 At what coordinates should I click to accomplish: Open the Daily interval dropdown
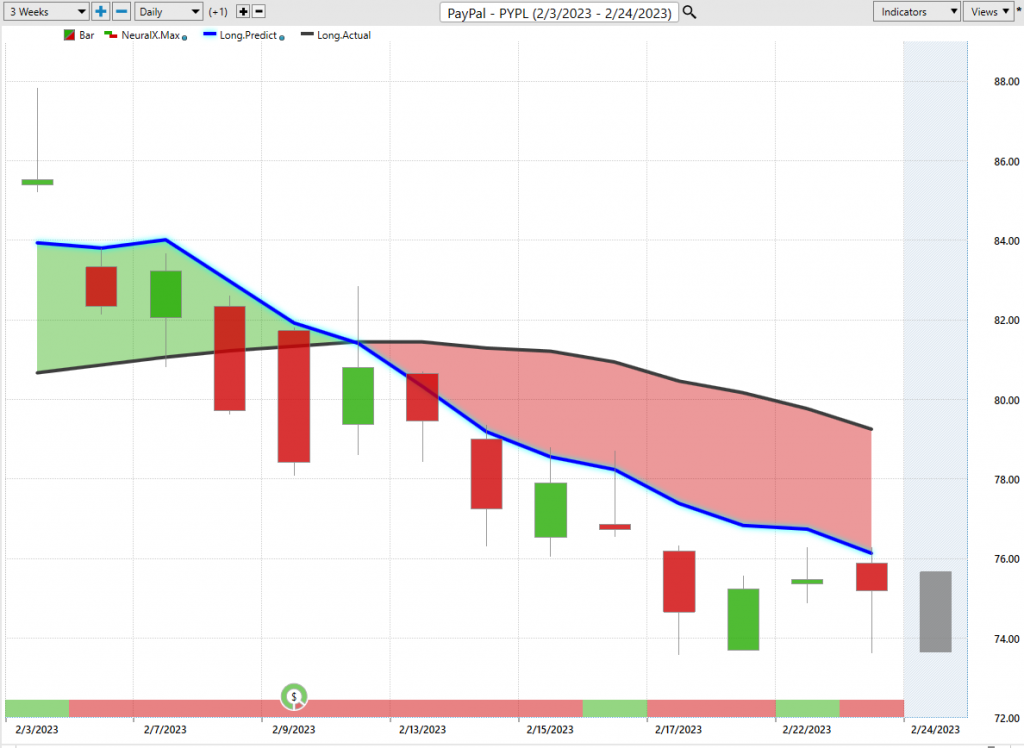(168, 12)
